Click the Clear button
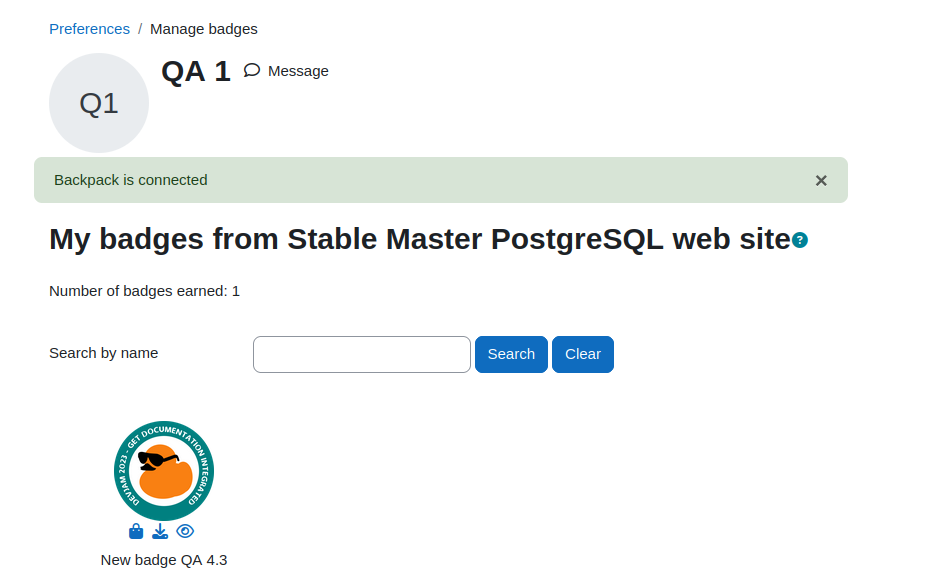 click(x=583, y=354)
